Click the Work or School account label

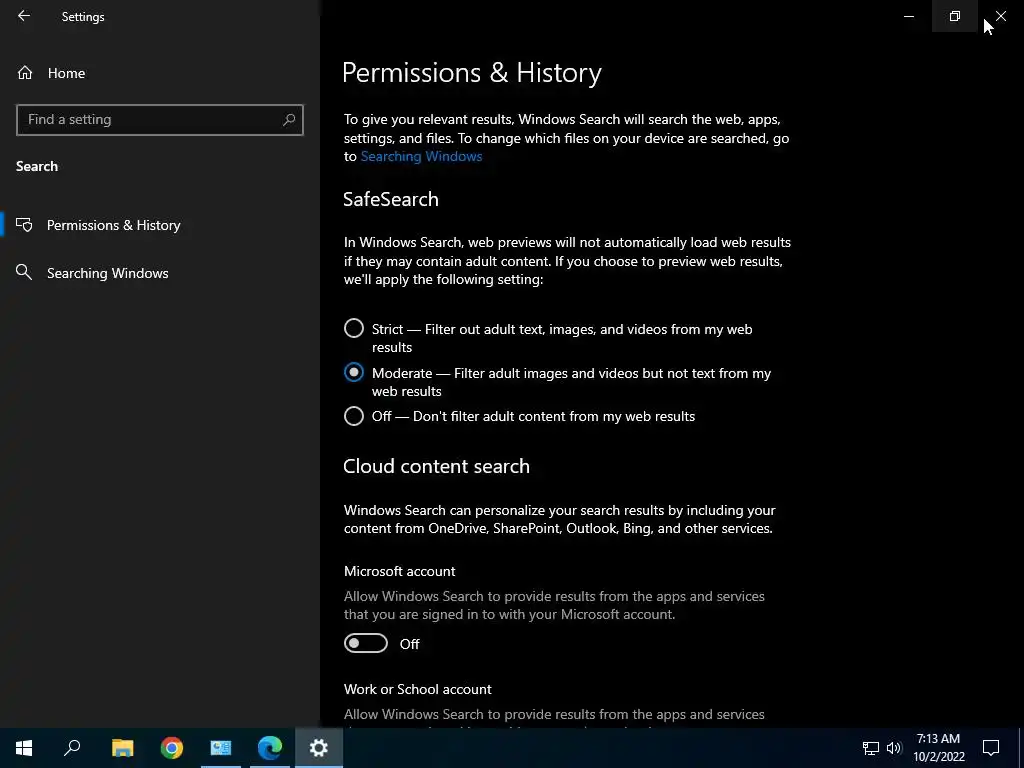coord(417,689)
